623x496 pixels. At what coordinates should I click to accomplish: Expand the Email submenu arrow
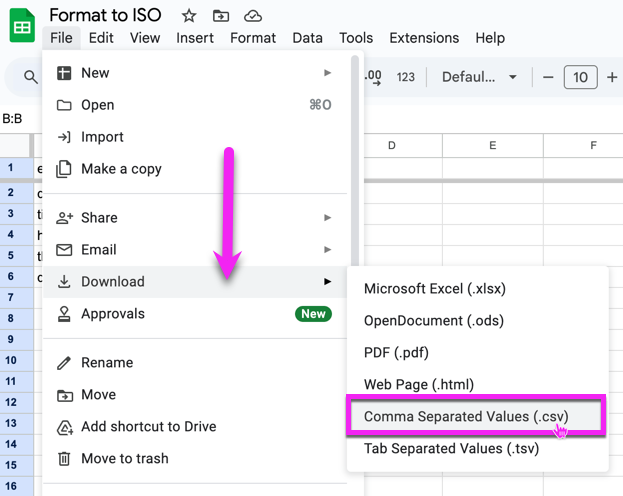[x=327, y=250]
